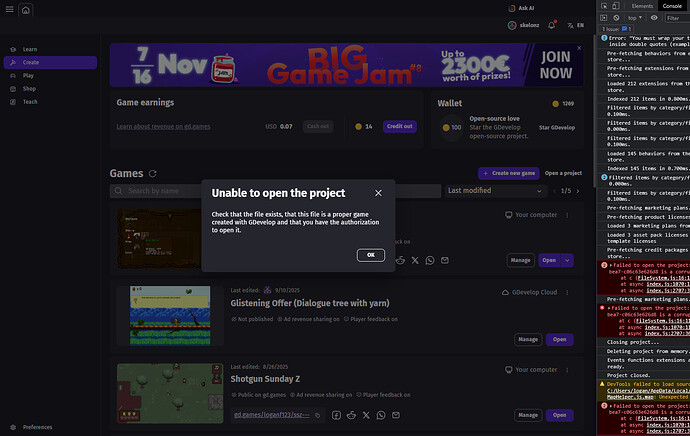Screen dimensions: 690x436
Task: Toggle the console sidebar panel
Action: [604, 18]
